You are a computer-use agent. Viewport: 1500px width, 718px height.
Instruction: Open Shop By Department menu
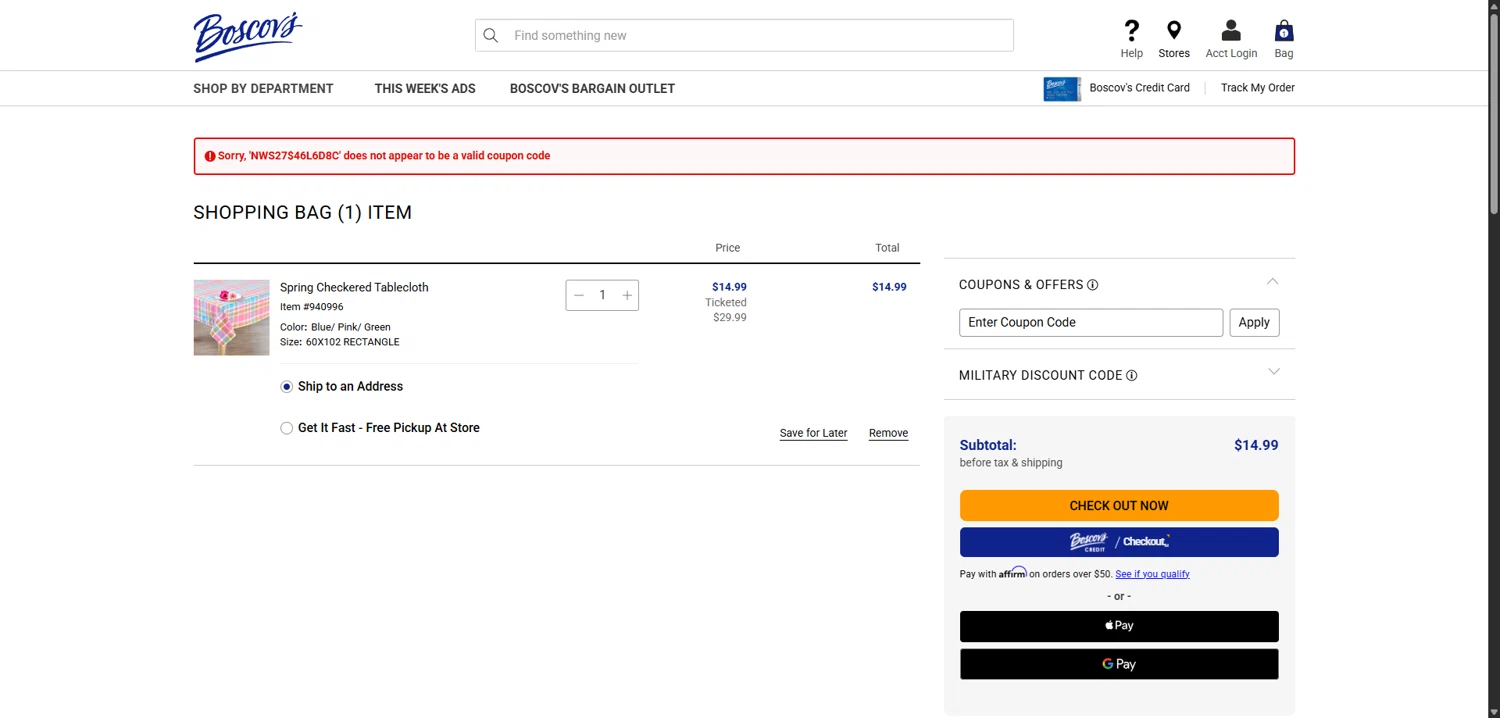click(x=263, y=89)
